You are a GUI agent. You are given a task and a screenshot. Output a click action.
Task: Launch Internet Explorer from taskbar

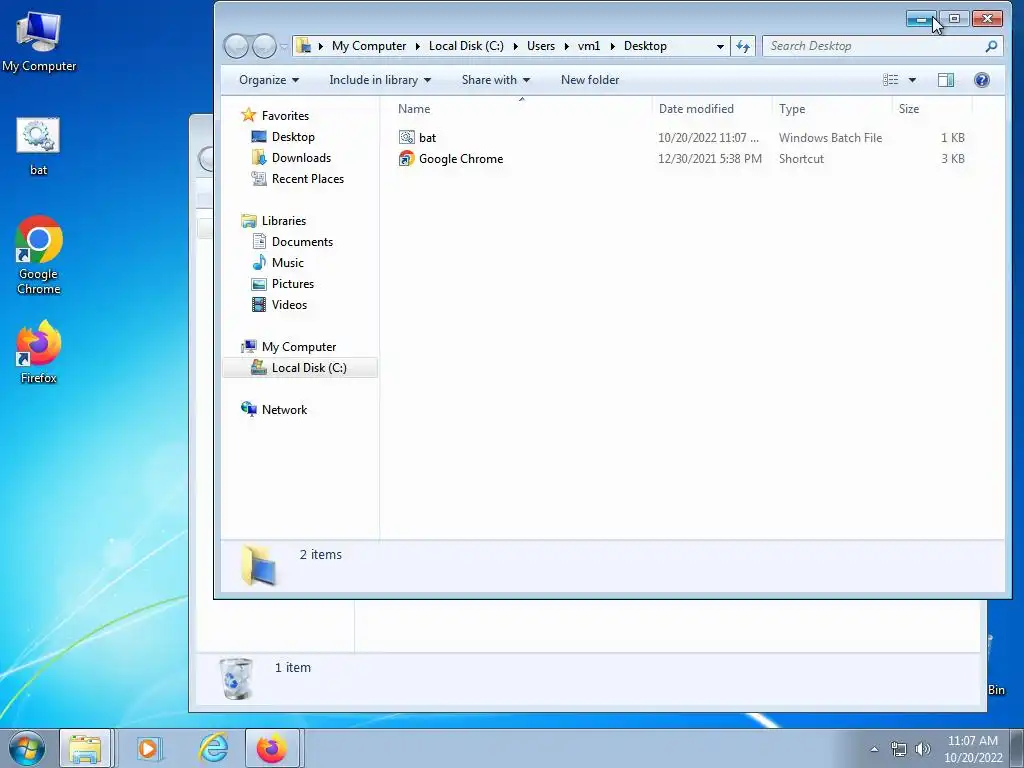pyautogui.click(x=213, y=748)
